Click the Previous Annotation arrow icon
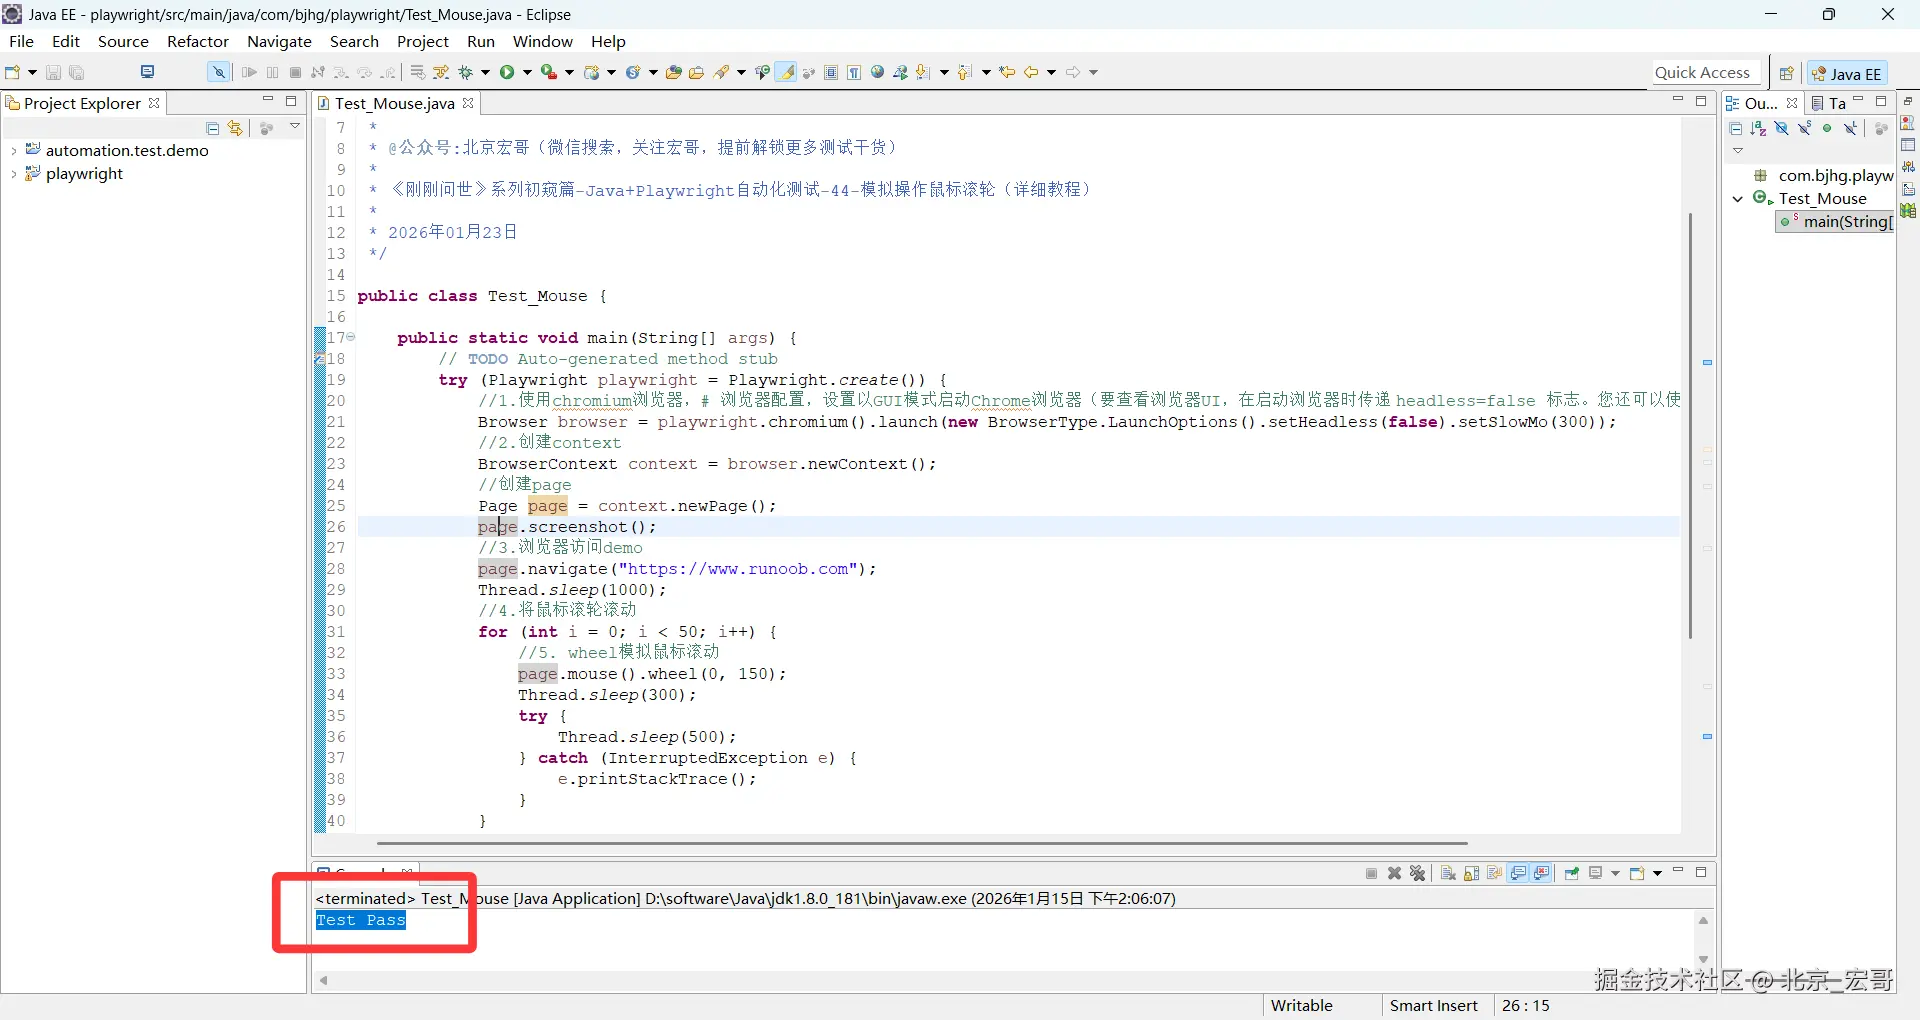The height and width of the screenshot is (1020, 1920). [965, 72]
